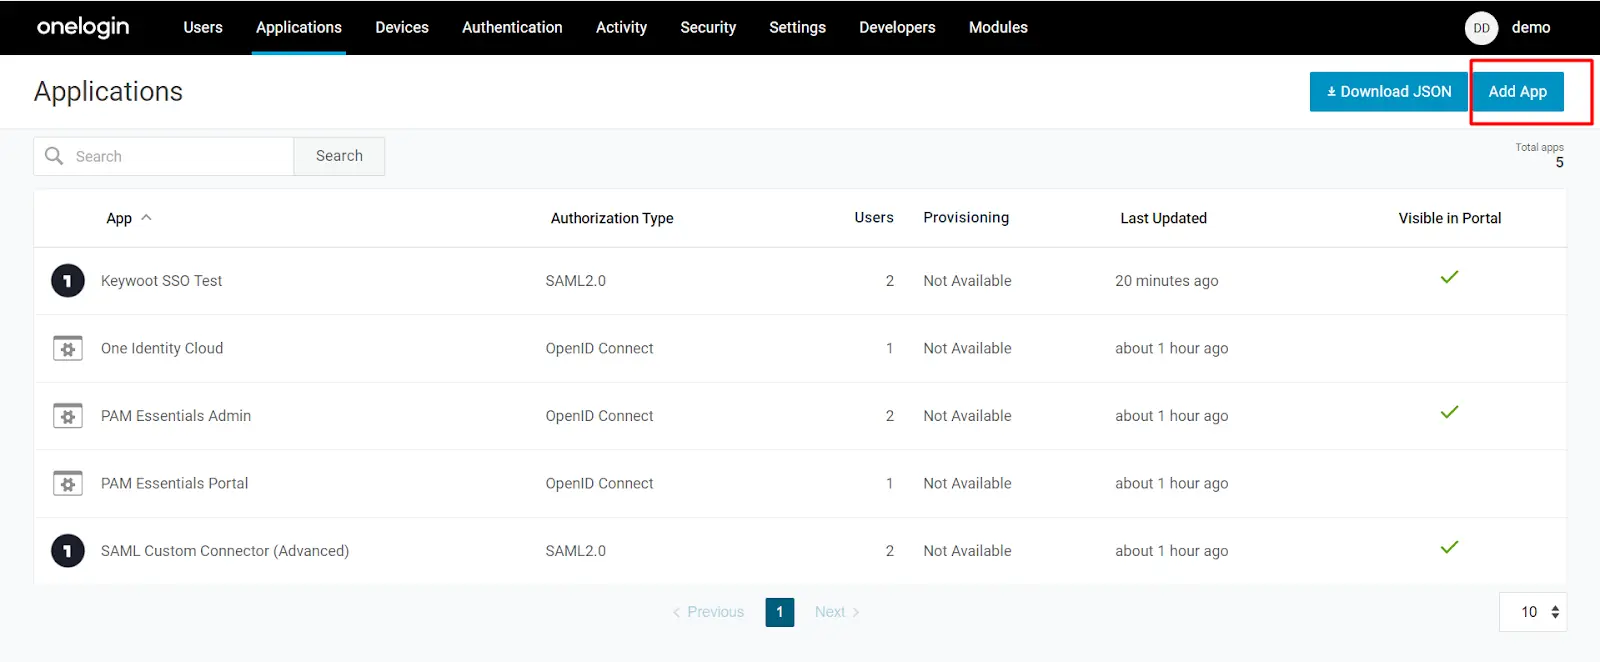Open the Settings menu
The image size is (1600, 662).
point(797,27)
